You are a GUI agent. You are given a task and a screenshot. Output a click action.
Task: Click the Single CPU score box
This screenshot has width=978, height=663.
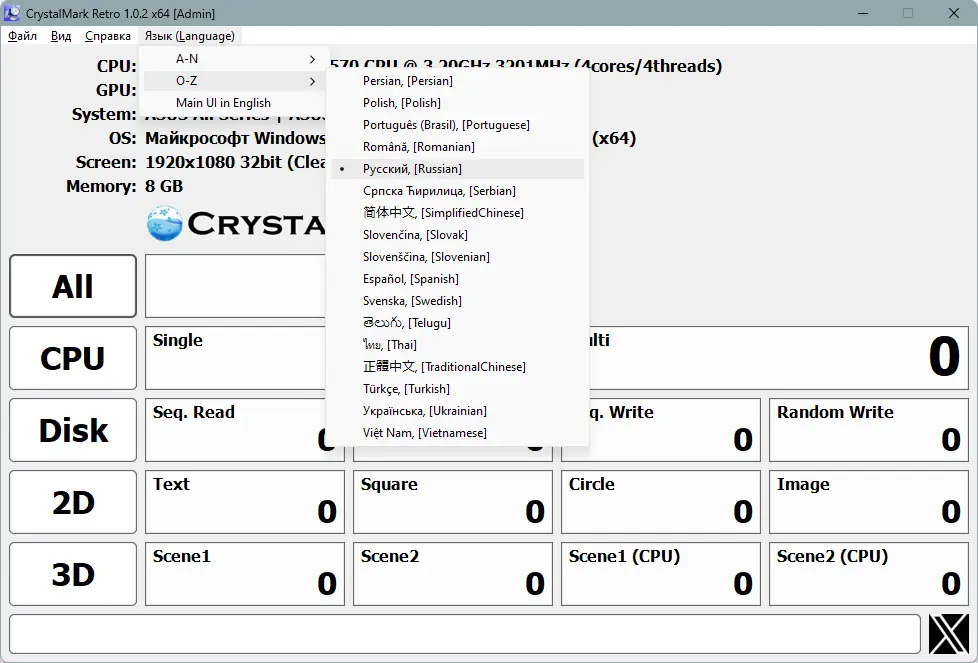click(x=236, y=358)
